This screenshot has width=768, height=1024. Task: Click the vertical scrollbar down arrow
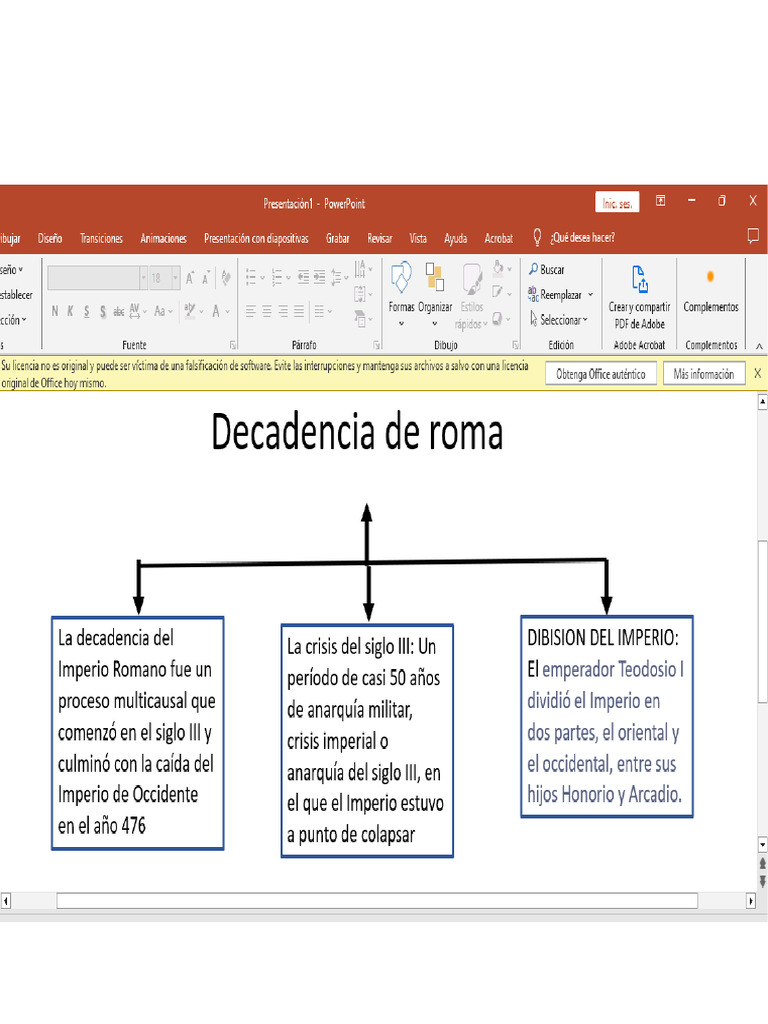[762, 844]
